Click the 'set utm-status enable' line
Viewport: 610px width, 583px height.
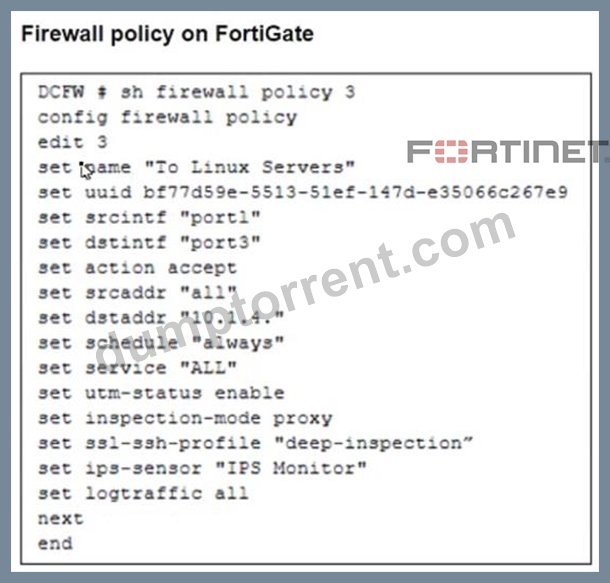tap(161, 393)
